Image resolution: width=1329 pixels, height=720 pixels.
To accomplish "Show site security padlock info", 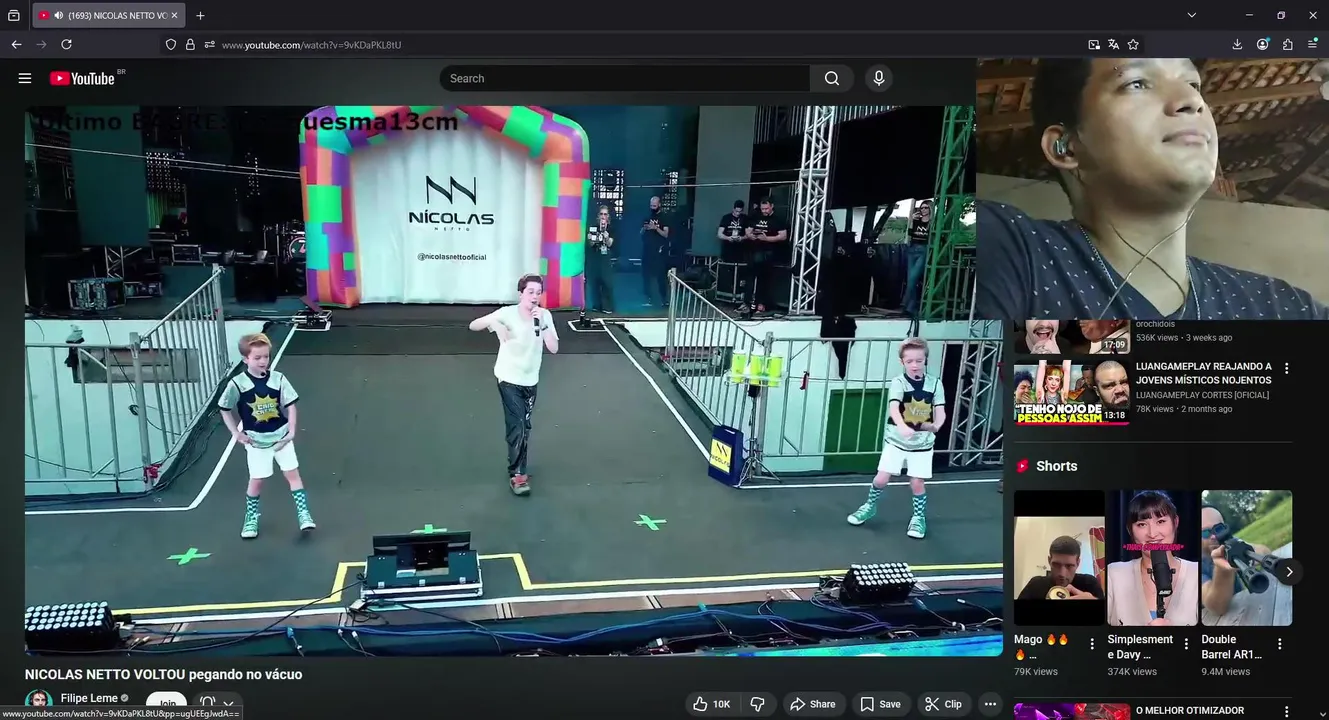I will pos(190,44).
